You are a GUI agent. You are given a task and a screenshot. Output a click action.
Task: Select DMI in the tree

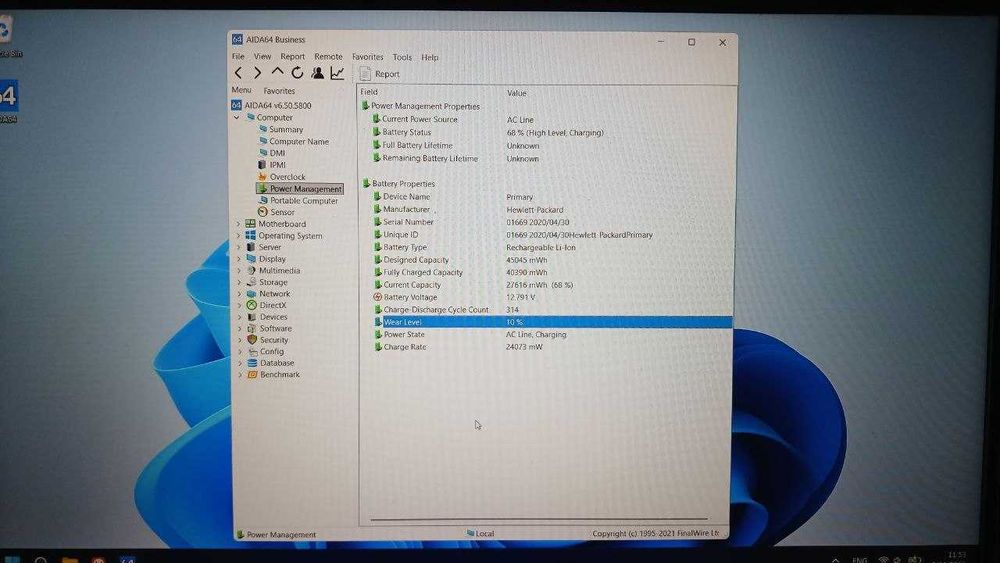pyautogui.click(x=272, y=153)
